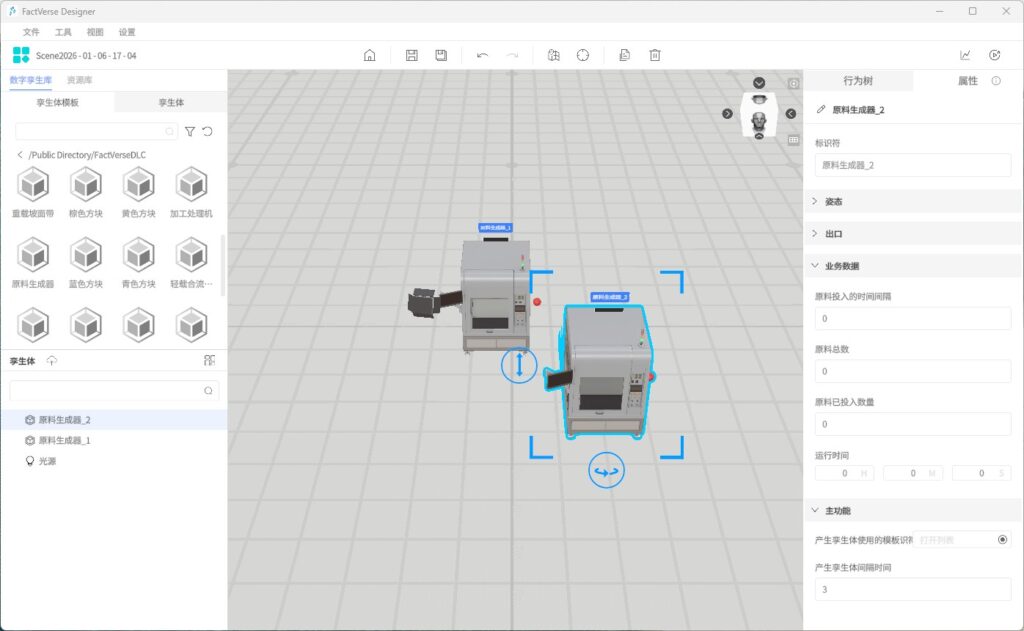This screenshot has height=631, width=1024.
Task: Click the Save icon in the toolbar
Action: click(412, 56)
